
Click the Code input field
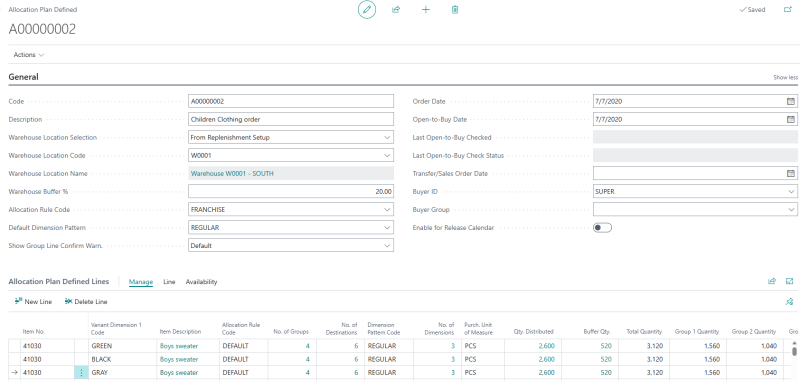(291, 101)
